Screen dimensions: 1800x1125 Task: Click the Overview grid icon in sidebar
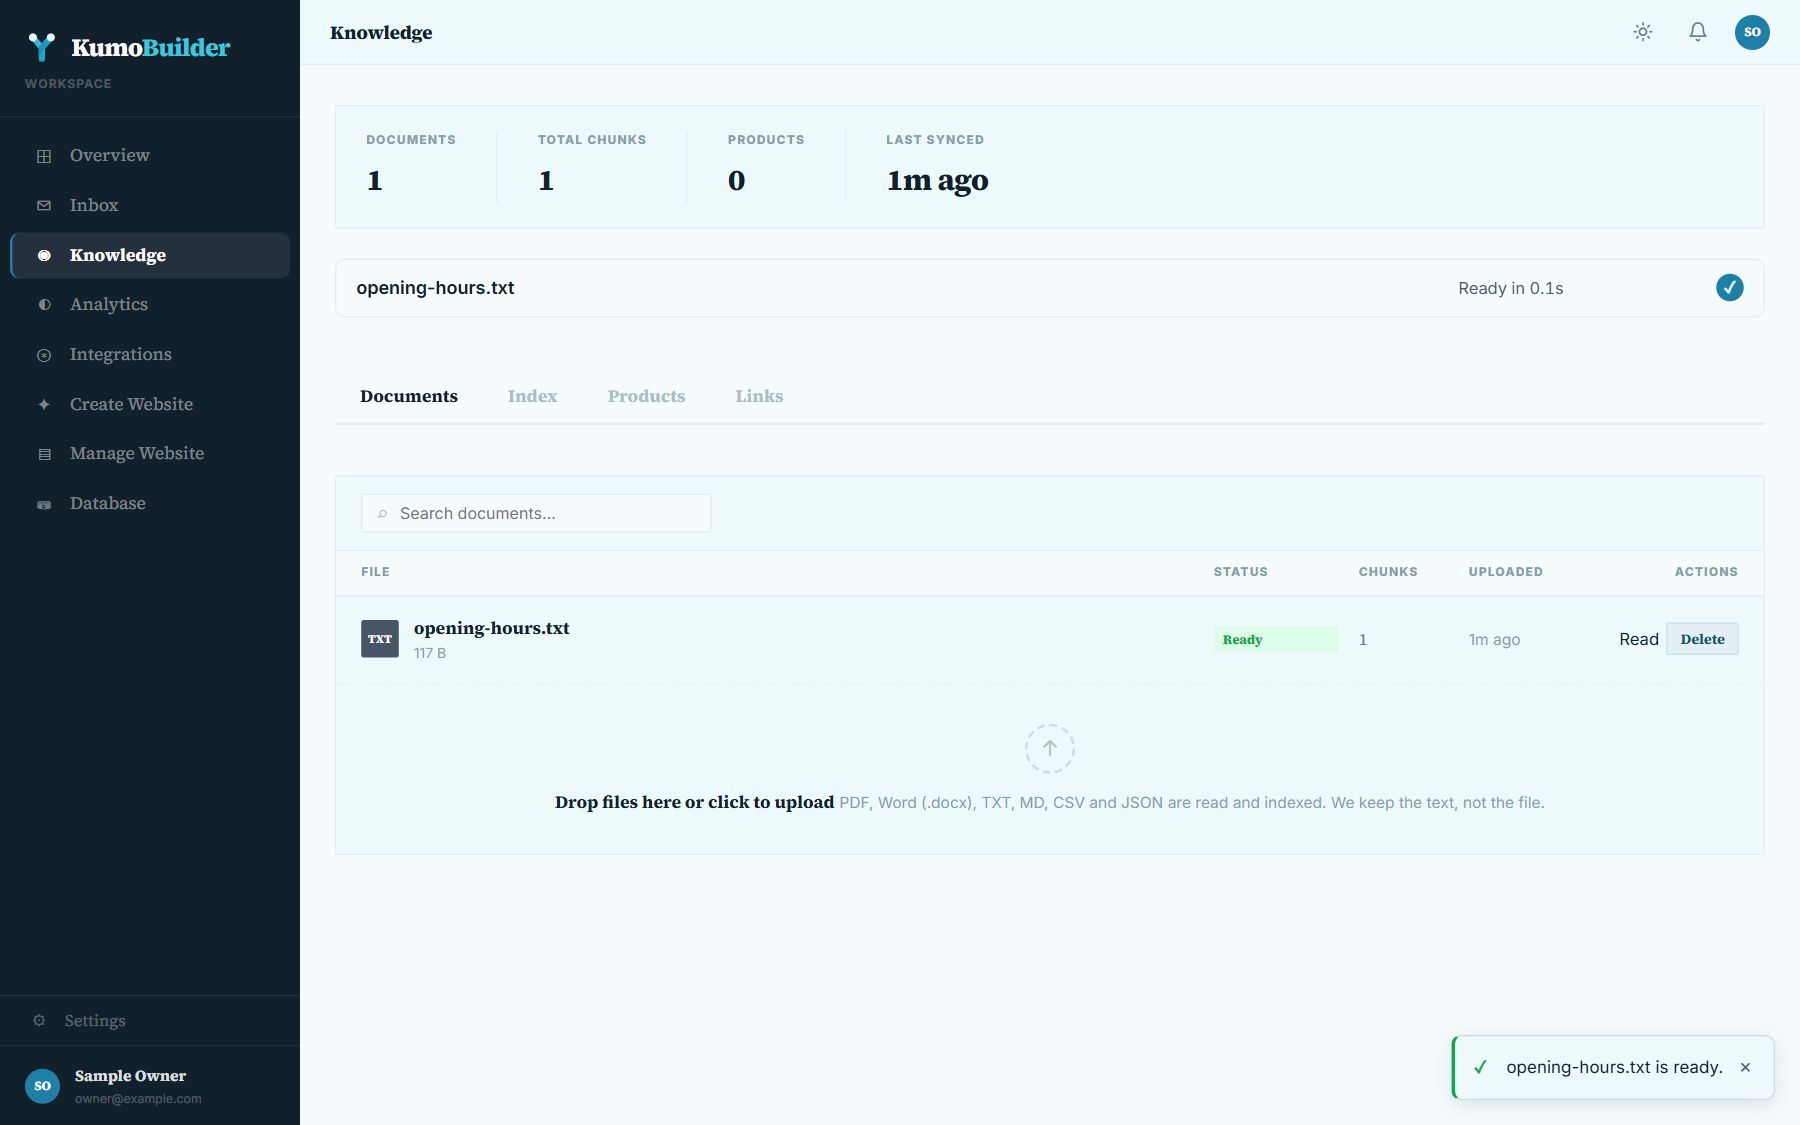click(44, 156)
